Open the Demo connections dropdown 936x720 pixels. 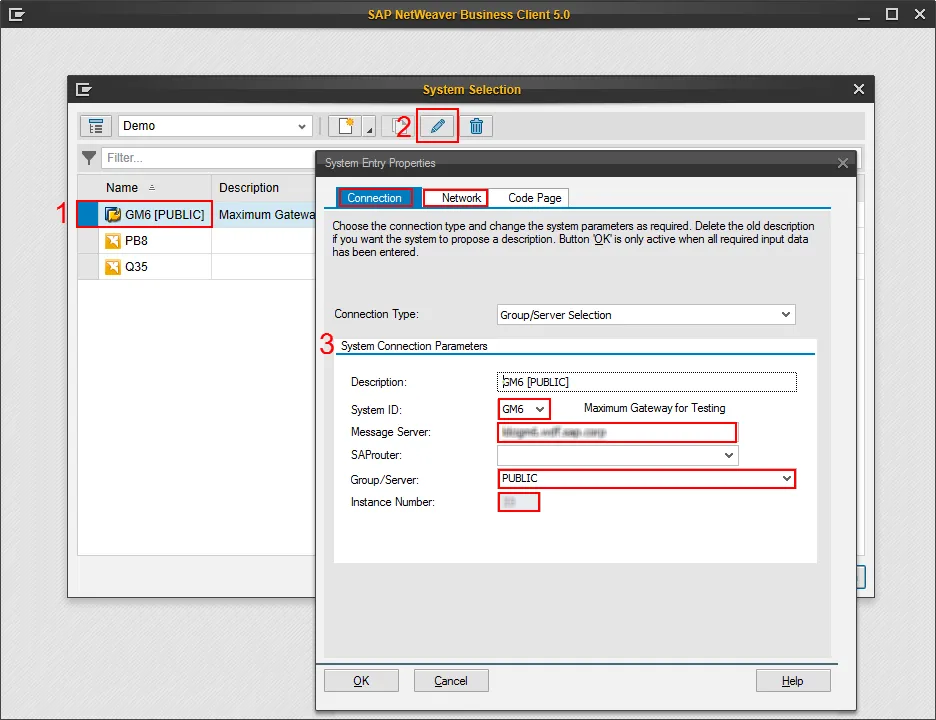pos(303,125)
